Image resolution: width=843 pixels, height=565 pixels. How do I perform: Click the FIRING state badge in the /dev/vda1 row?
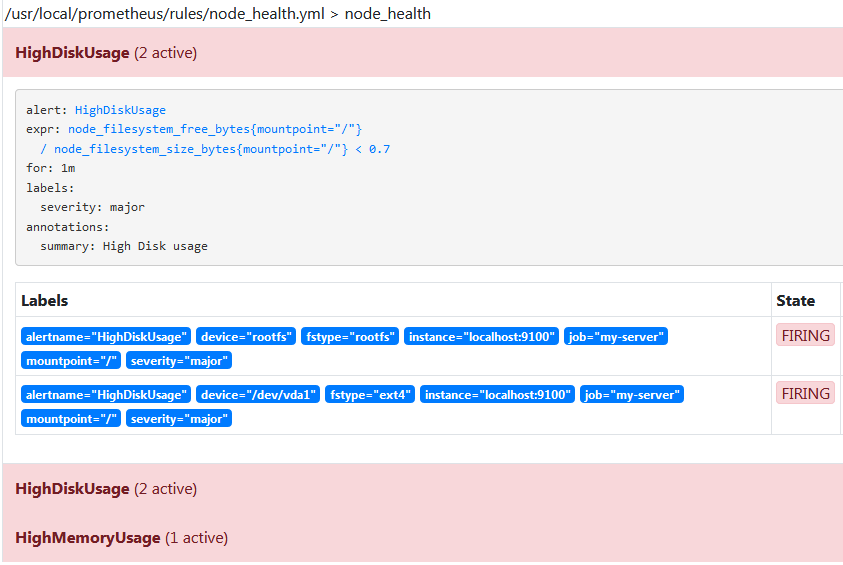pos(805,394)
